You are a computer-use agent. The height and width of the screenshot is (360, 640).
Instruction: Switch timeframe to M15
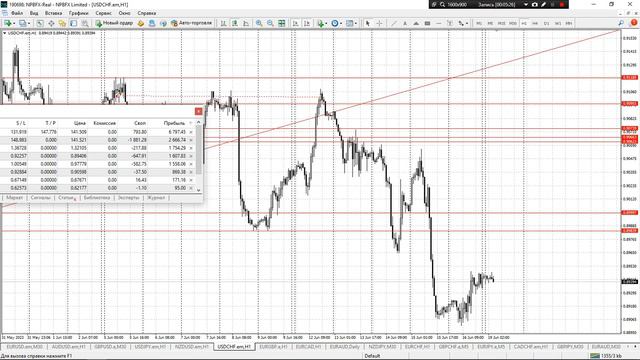click(501, 23)
